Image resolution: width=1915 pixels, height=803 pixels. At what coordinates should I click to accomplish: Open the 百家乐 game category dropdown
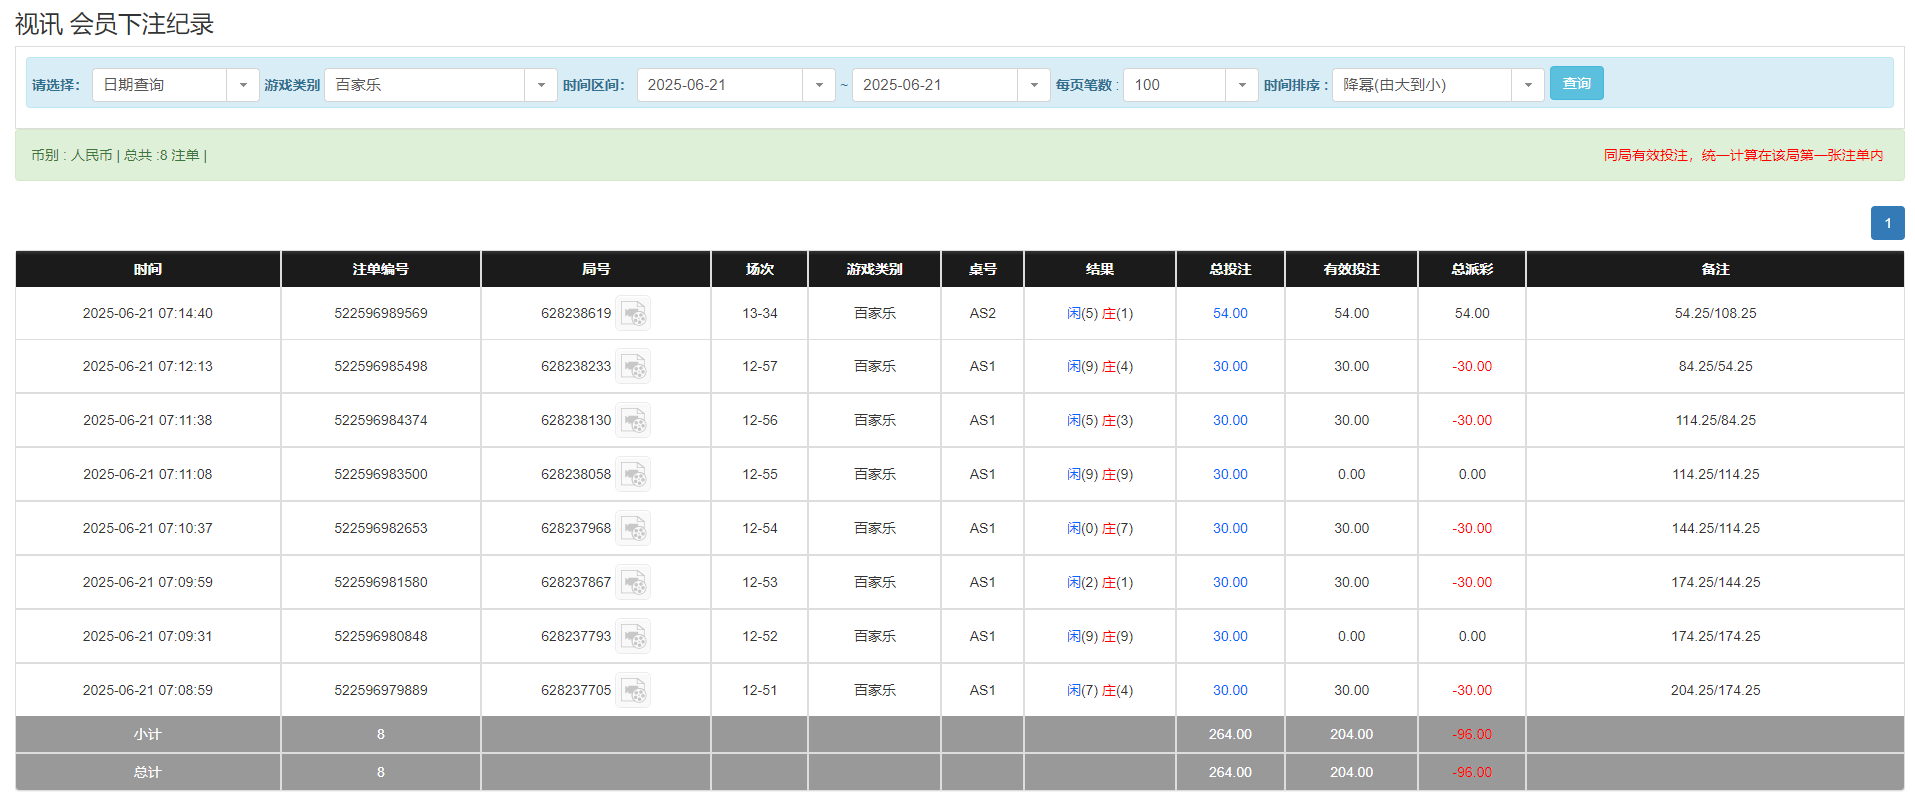[540, 85]
